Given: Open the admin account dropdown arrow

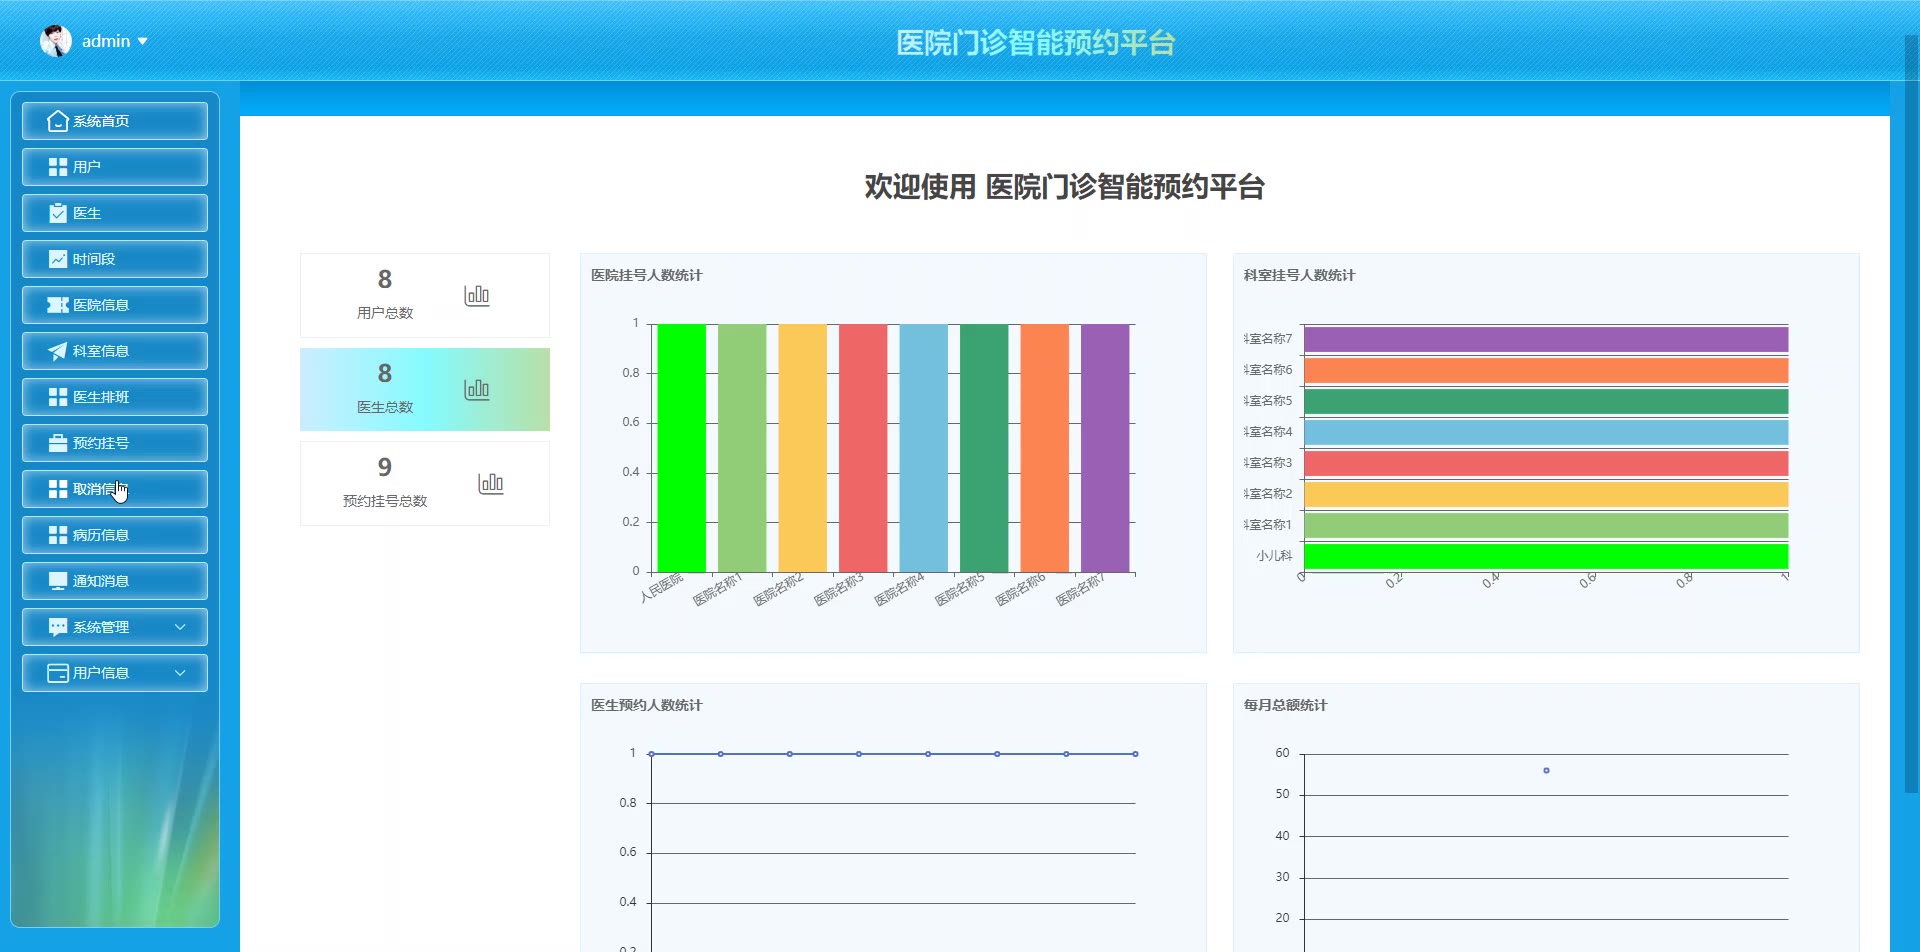Looking at the screenshot, I should 142,41.
